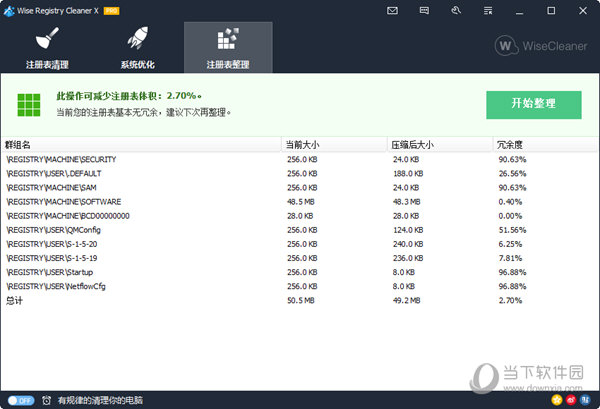Click the alarm clock schedule icon

[x=47, y=400]
